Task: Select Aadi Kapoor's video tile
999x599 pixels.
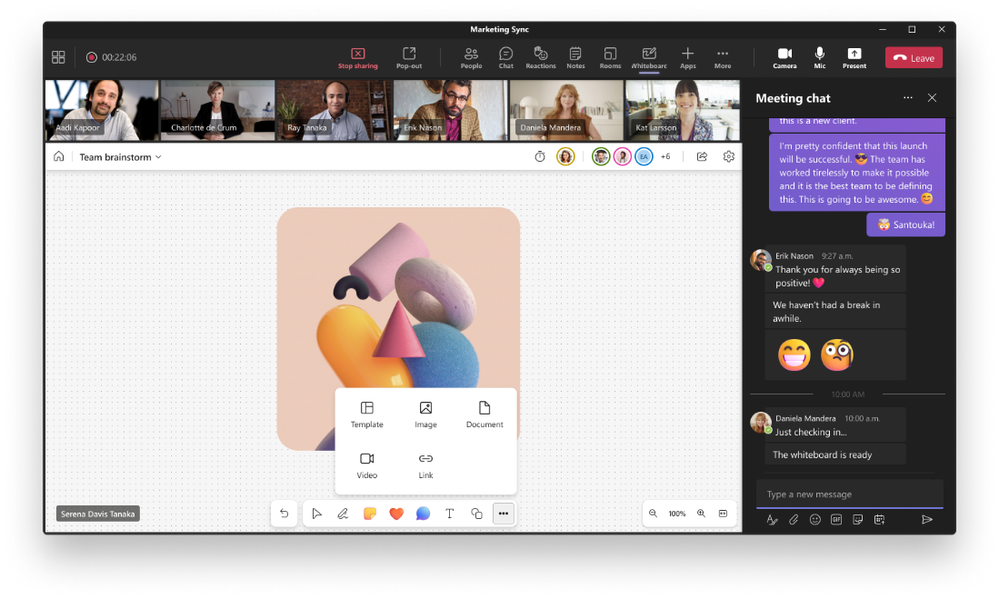Action: 101,110
